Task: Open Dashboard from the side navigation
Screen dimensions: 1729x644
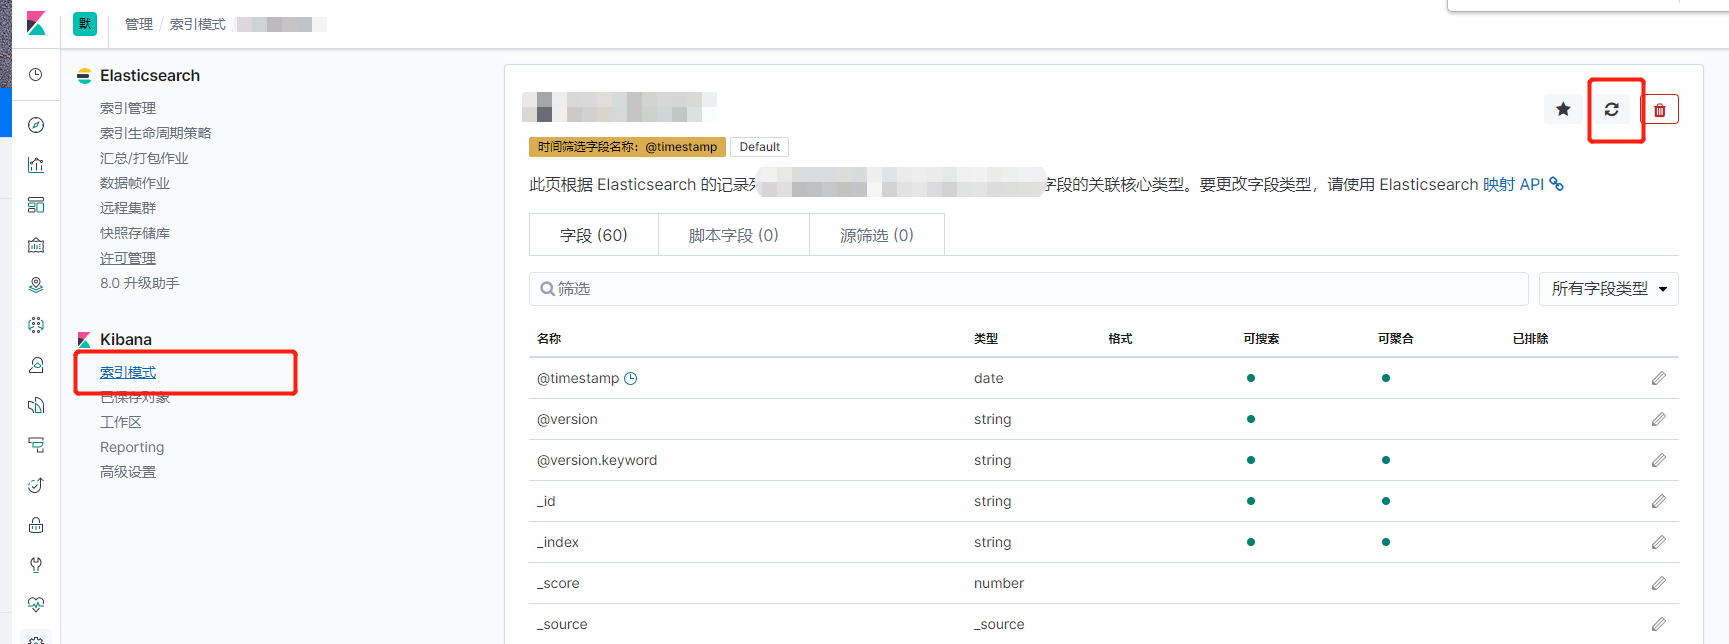Action: (x=36, y=205)
